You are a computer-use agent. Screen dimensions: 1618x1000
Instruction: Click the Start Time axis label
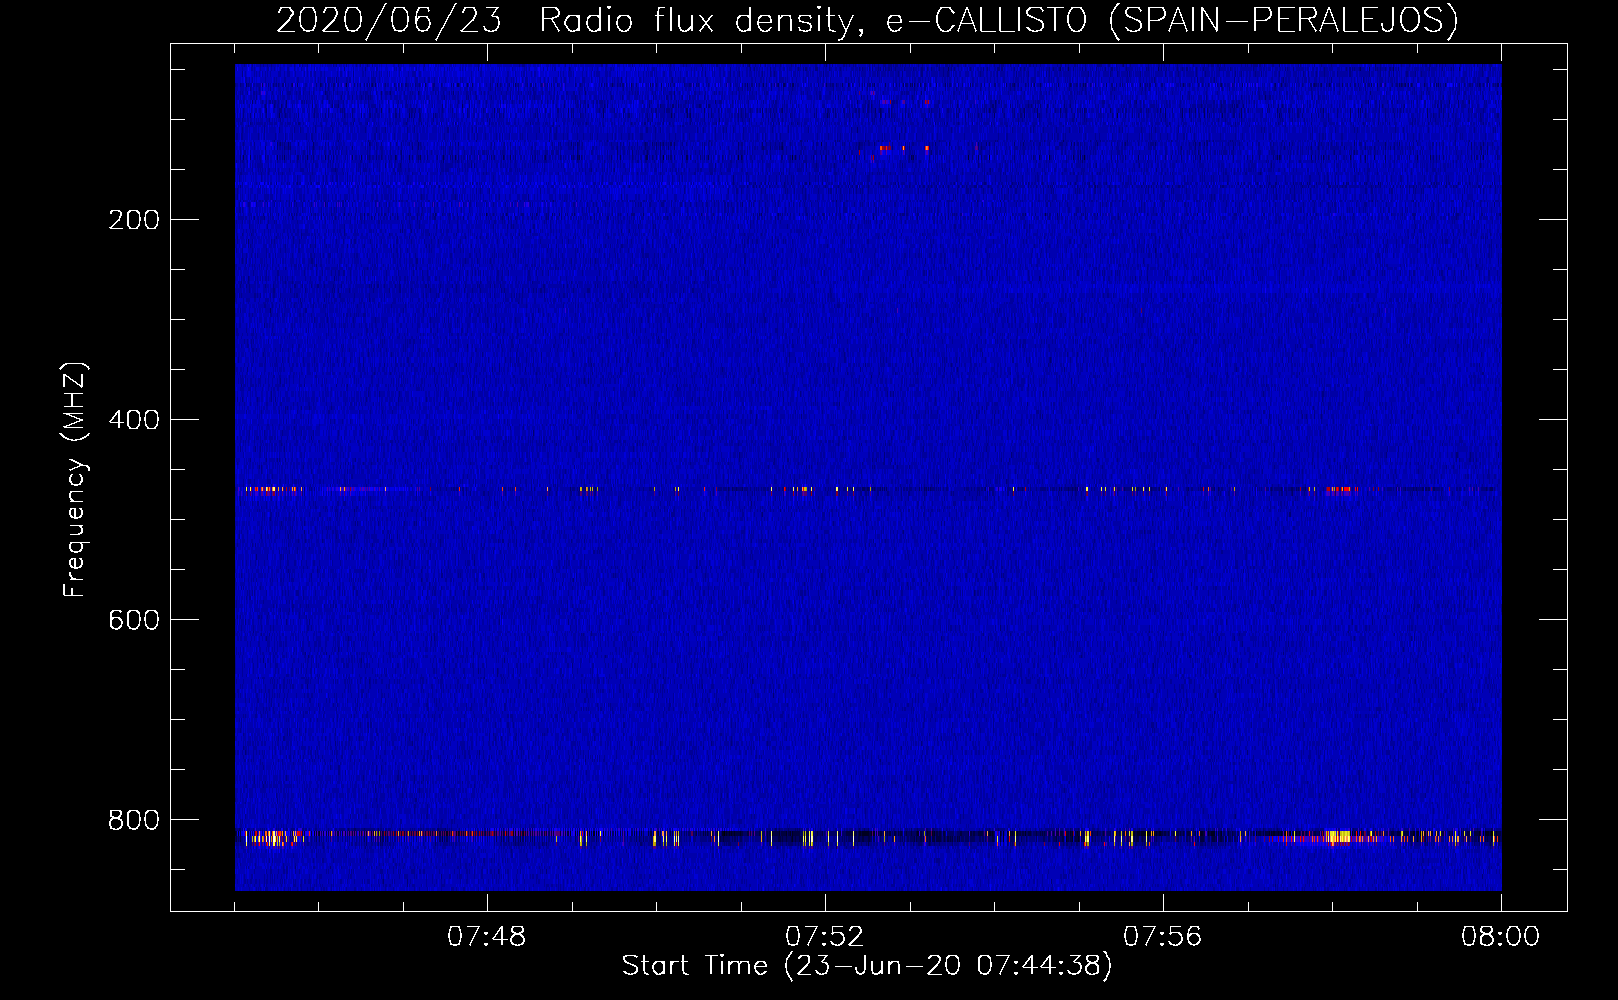click(x=867, y=966)
